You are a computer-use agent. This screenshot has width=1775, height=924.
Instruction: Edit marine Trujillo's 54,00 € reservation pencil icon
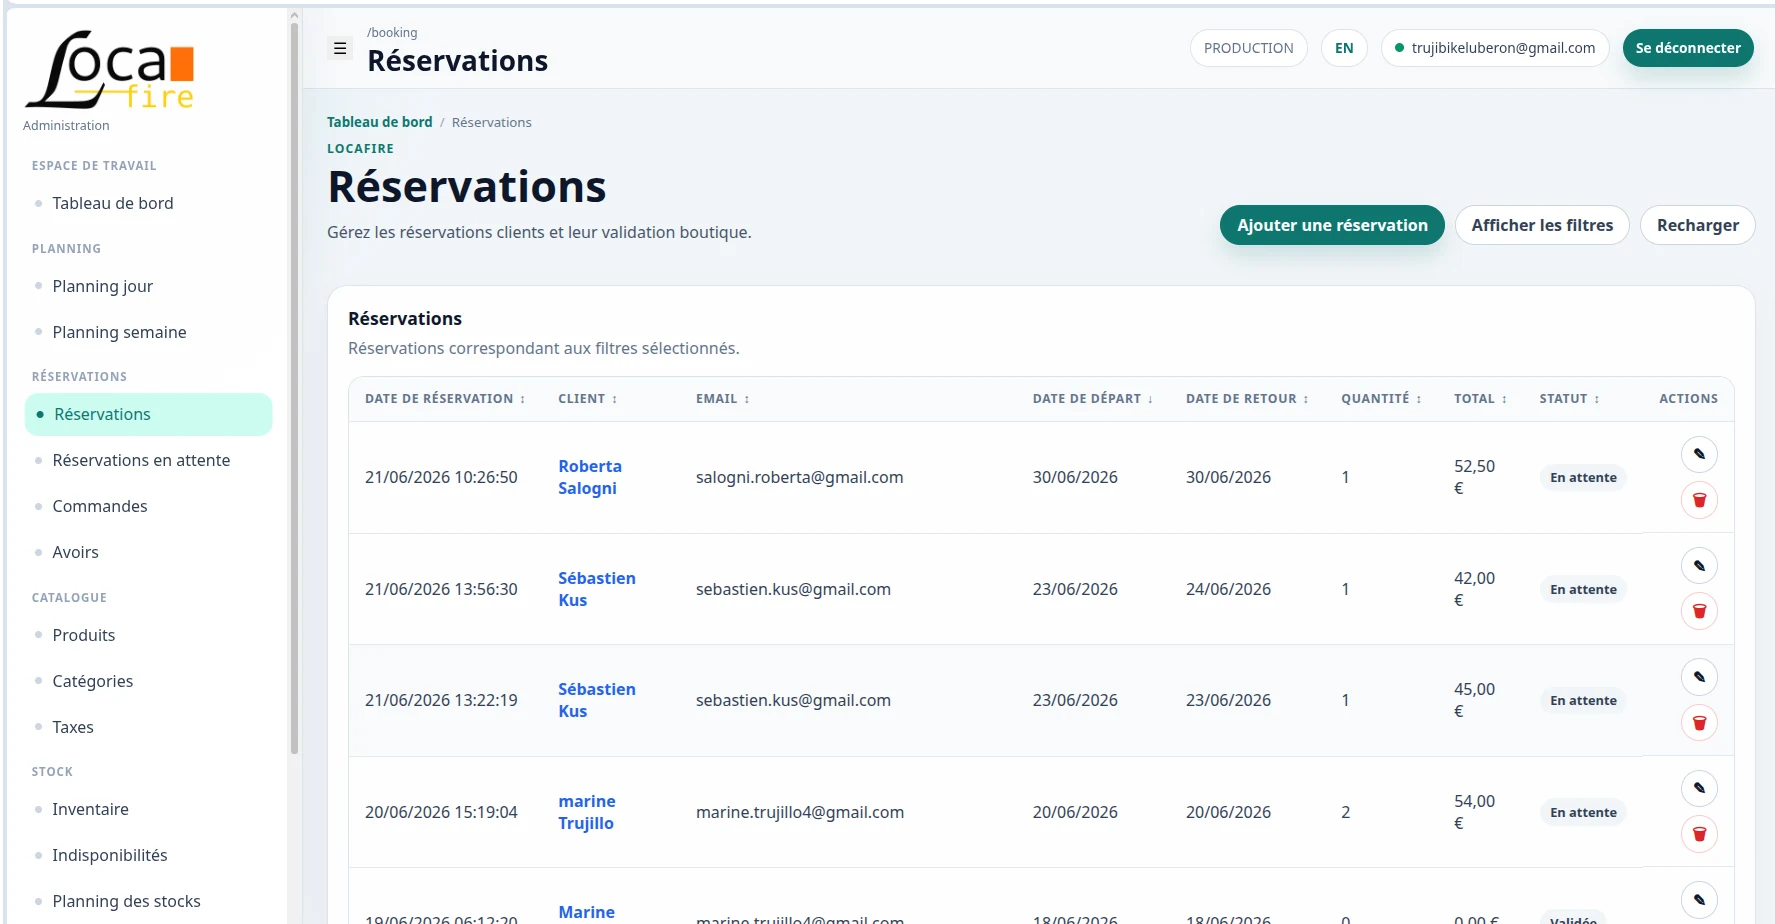(x=1699, y=788)
